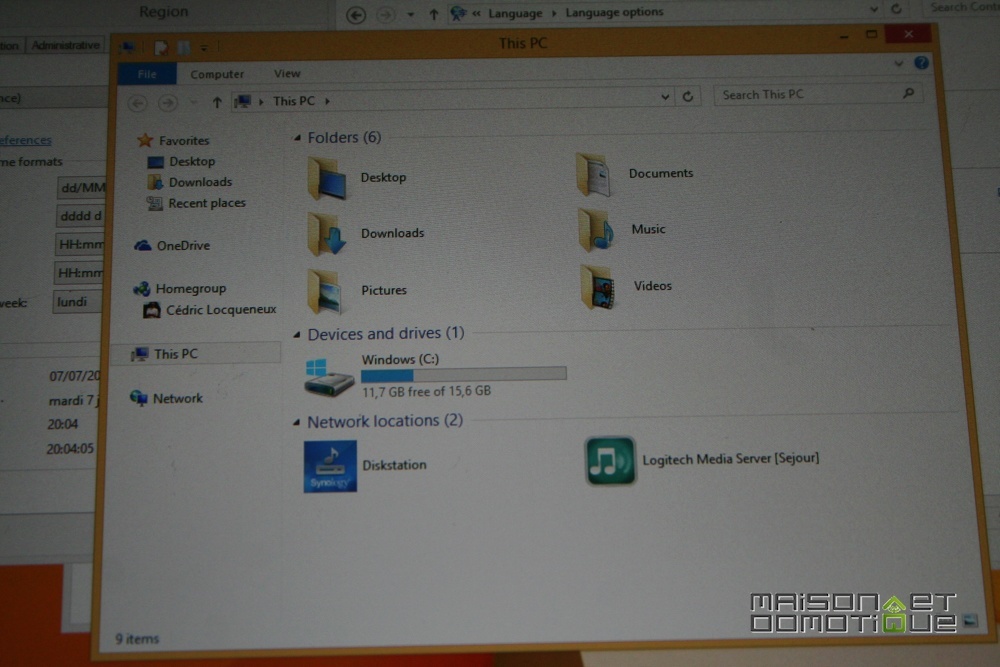Switch to the Computer ribbon tab
The width and height of the screenshot is (1000, 667).
click(x=217, y=74)
